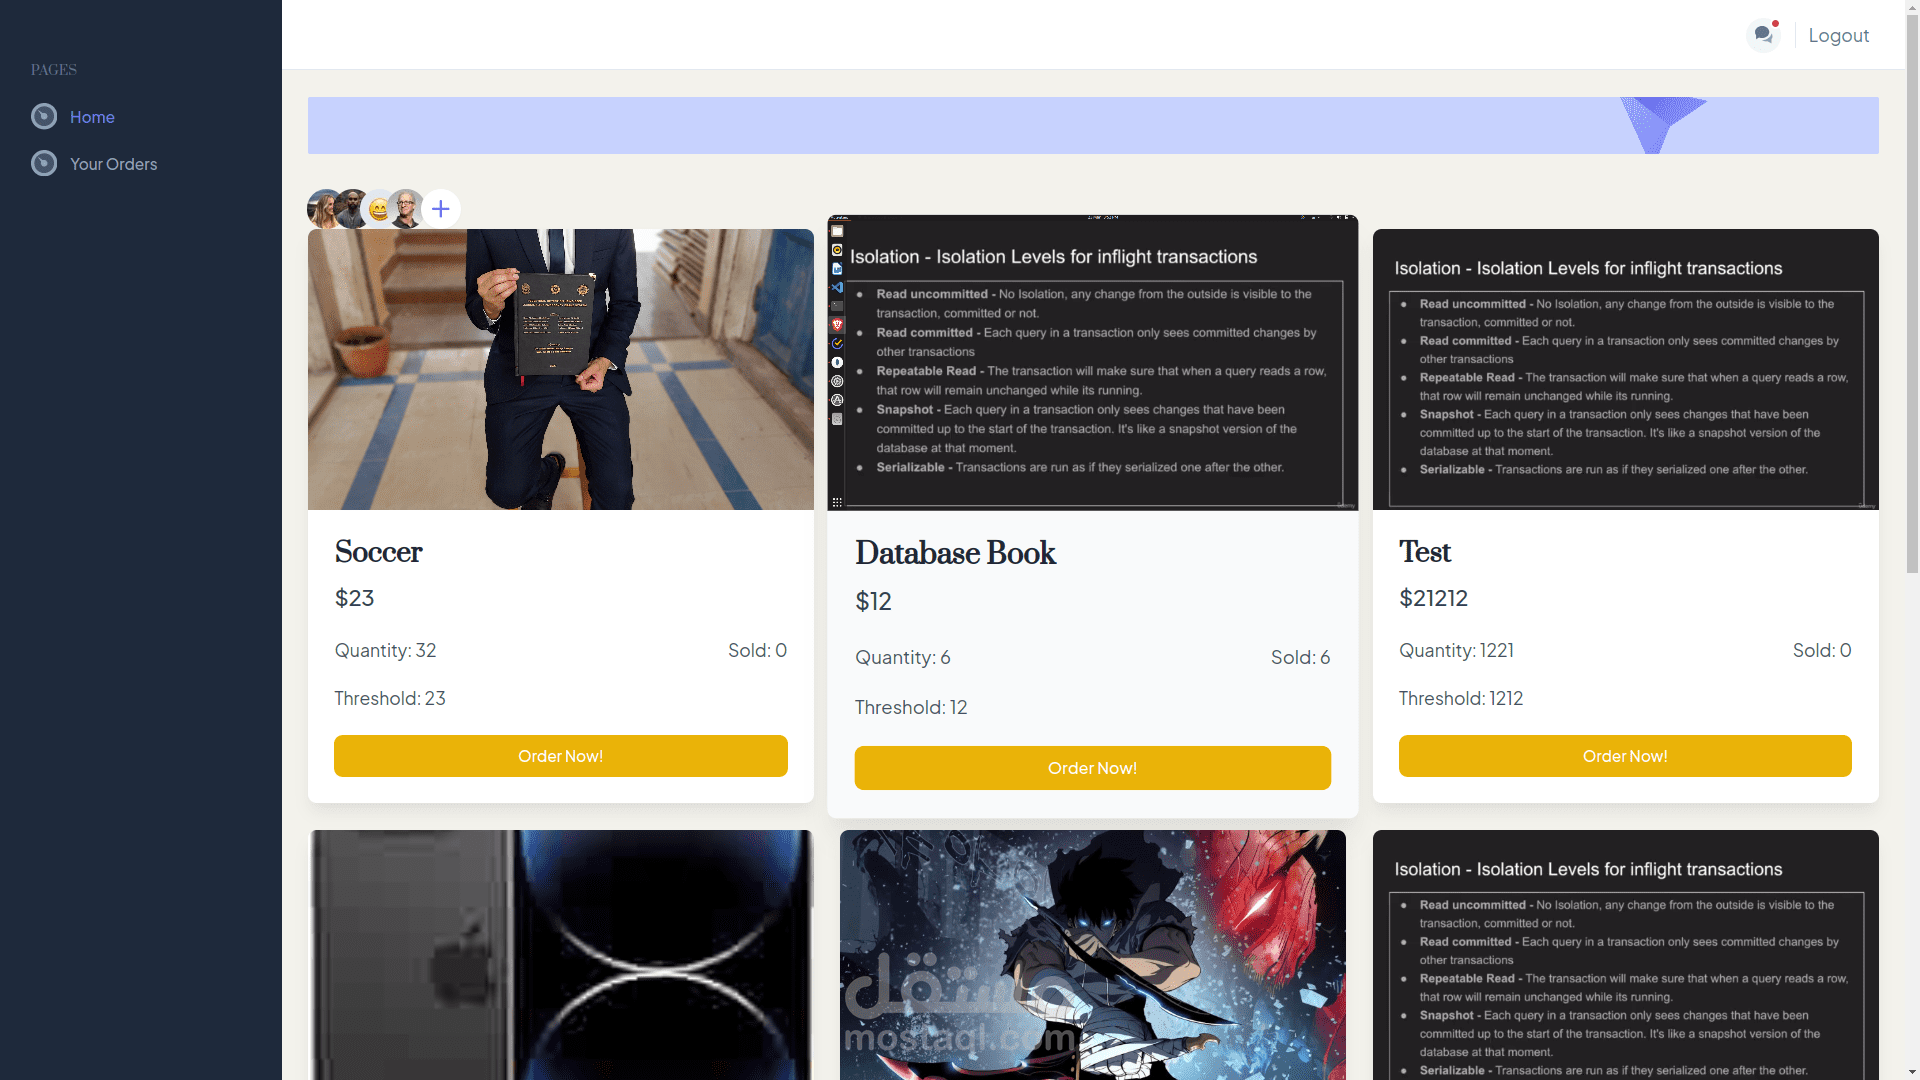The height and width of the screenshot is (1080, 1920).
Task: Open the Soccer product image
Action: 560,370
